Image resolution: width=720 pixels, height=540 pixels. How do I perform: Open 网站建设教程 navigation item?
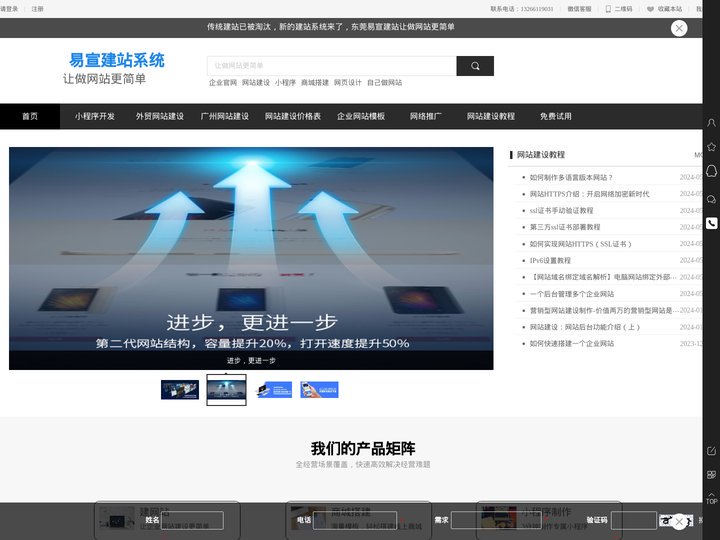[x=490, y=116]
